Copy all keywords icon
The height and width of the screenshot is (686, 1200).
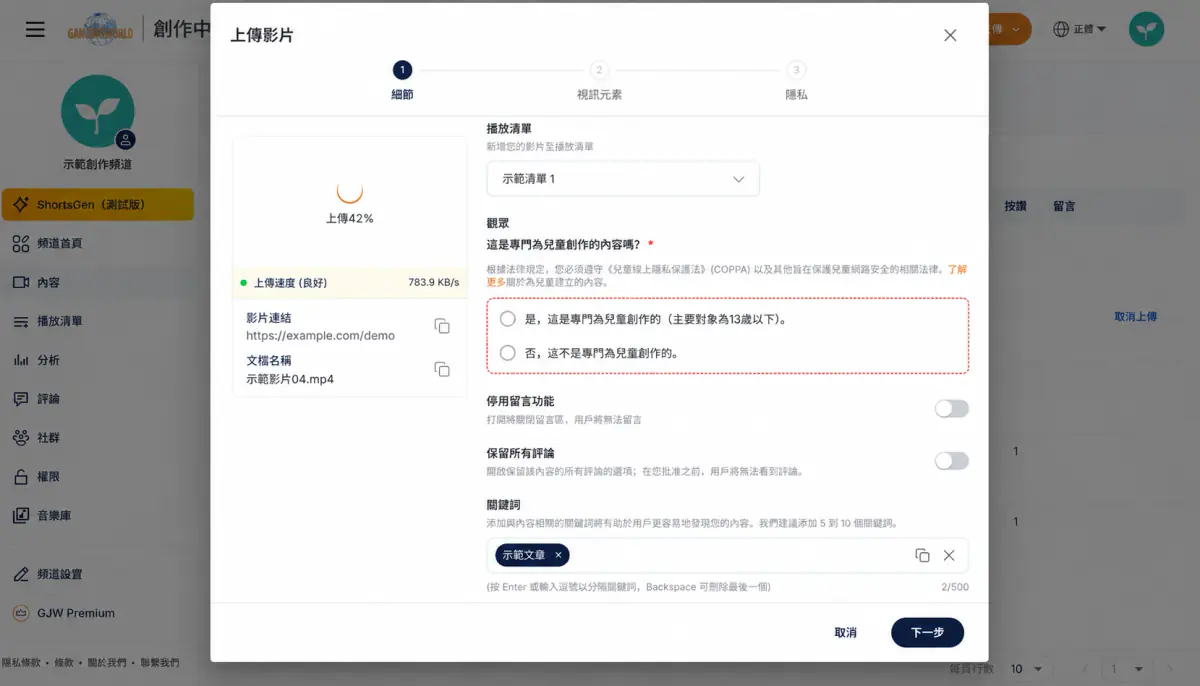click(922, 555)
